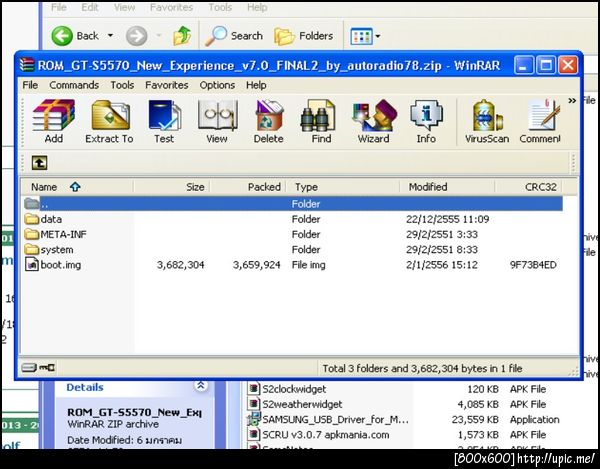
Task: Select the boot.img file
Action: click(x=52, y=265)
